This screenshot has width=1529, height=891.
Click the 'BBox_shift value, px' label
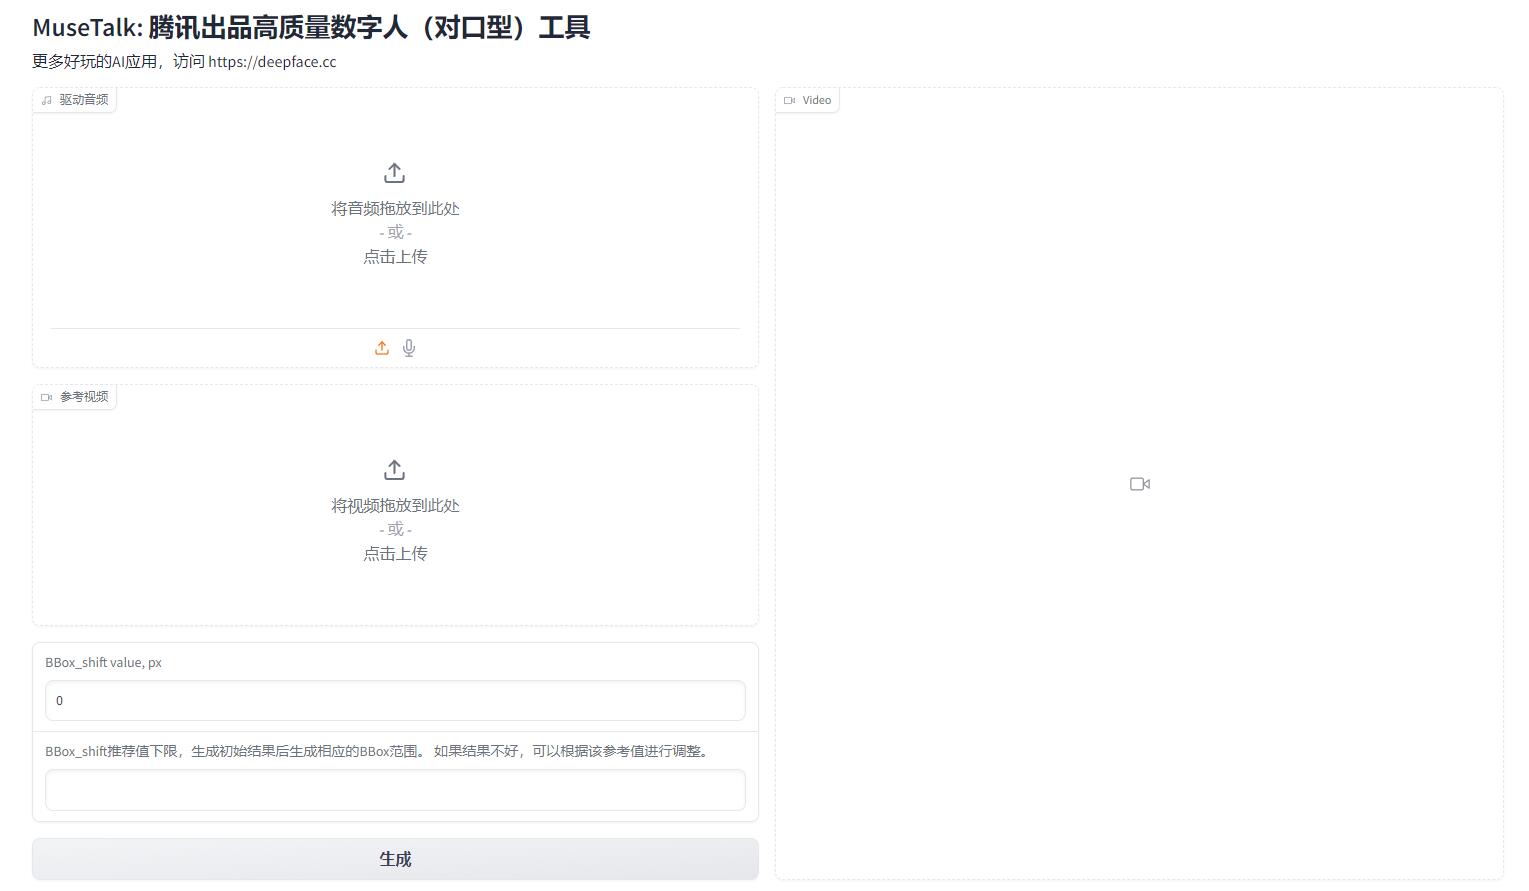pyautogui.click(x=103, y=663)
